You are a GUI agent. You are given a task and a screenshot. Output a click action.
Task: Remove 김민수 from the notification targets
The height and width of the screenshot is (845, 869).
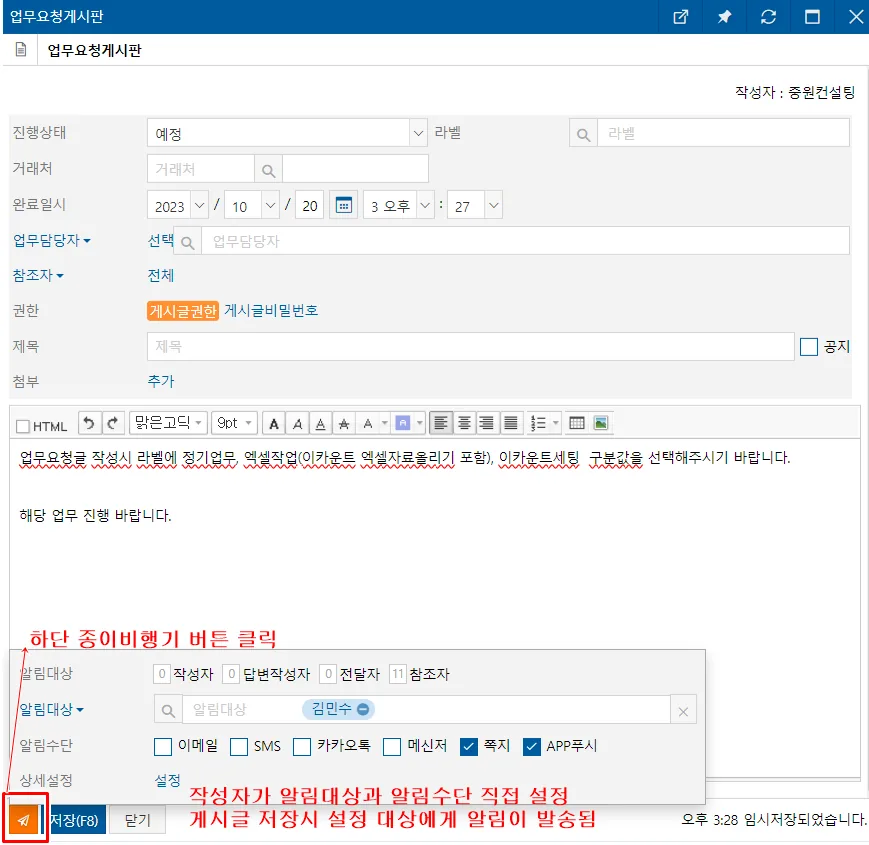point(363,709)
